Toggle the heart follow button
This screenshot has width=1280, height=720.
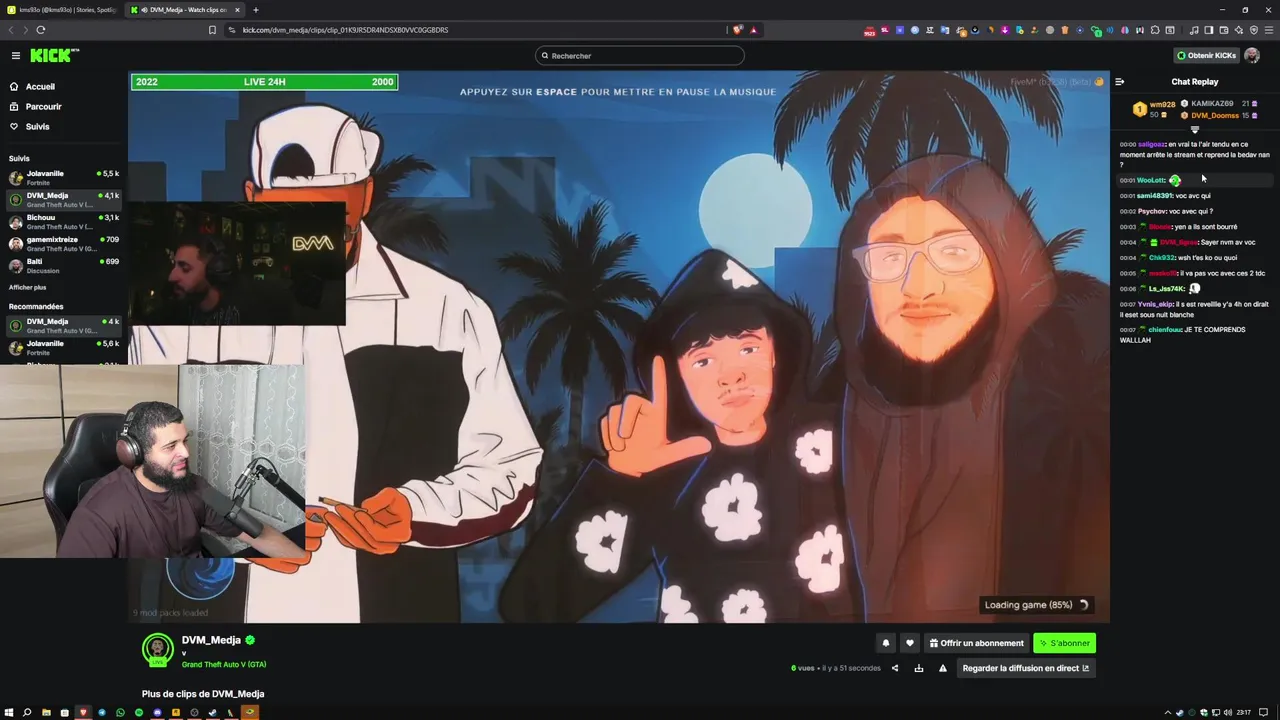909,643
